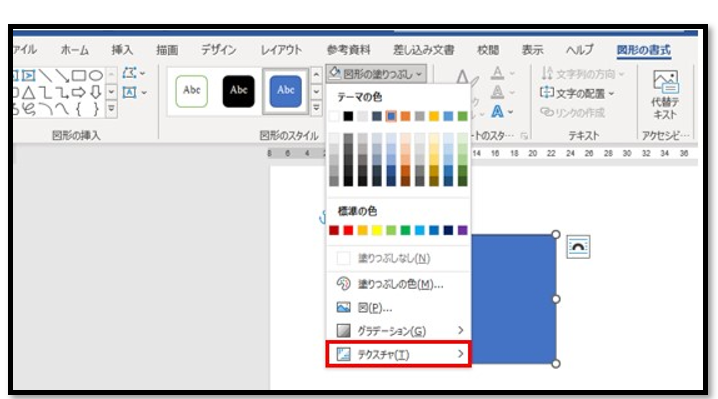Viewport: 718px width, 399px height.
Task: Open the 描画 tab
Action: point(167,49)
